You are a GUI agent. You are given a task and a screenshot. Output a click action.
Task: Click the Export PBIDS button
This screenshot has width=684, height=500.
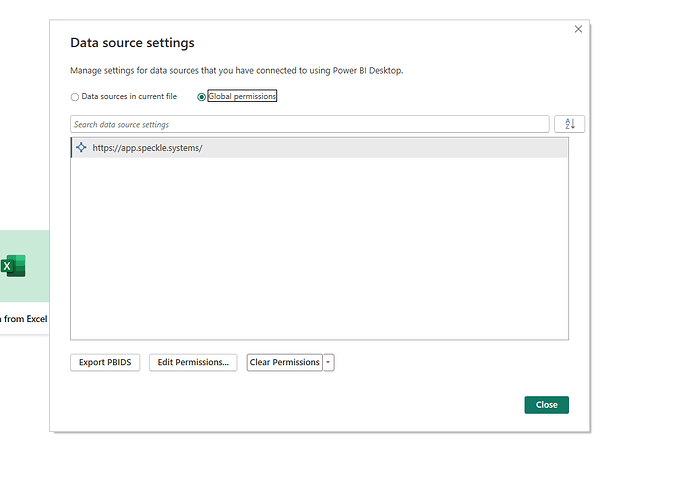(105, 363)
